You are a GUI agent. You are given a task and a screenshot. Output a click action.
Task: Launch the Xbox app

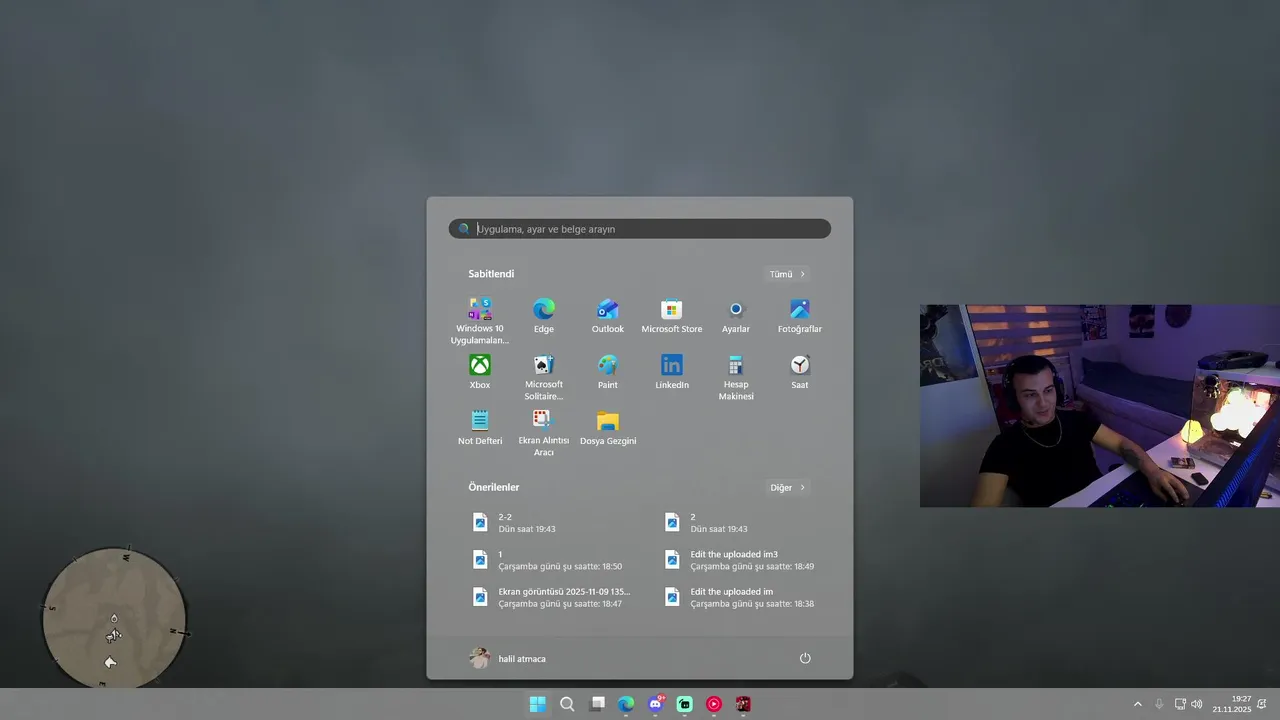pyautogui.click(x=480, y=372)
